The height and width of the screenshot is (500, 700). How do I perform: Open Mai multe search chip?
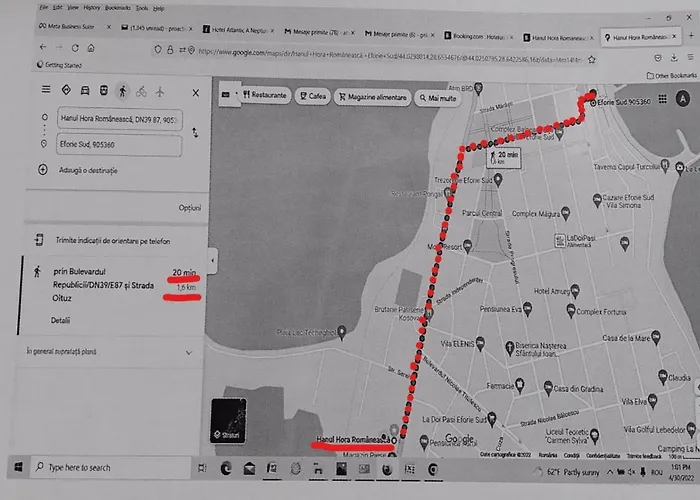(438, 98)
